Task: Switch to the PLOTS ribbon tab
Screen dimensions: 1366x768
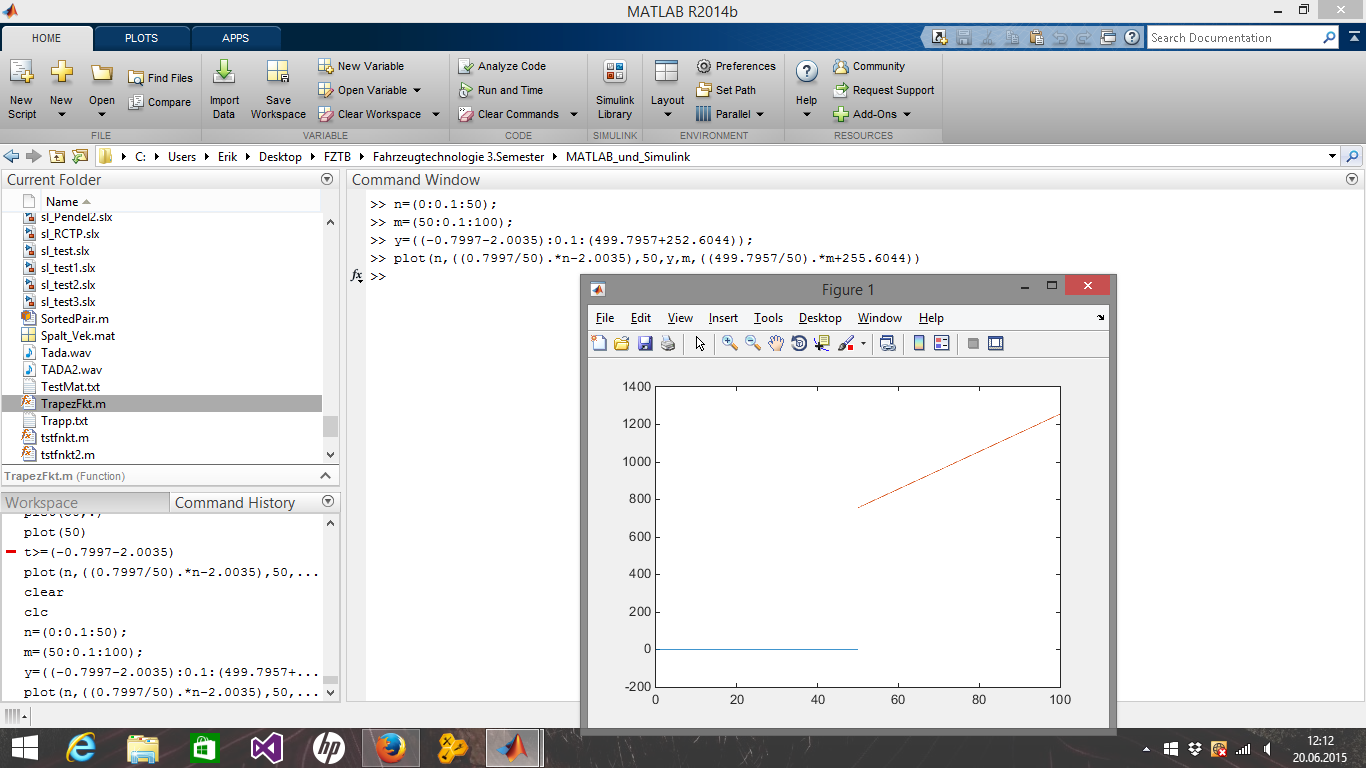Action: pyautogui.click(x=141, y=38)
